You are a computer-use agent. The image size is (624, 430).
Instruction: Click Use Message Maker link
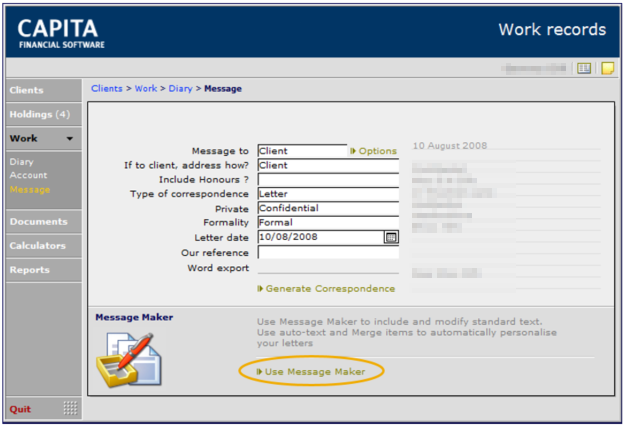coord(311,372)
